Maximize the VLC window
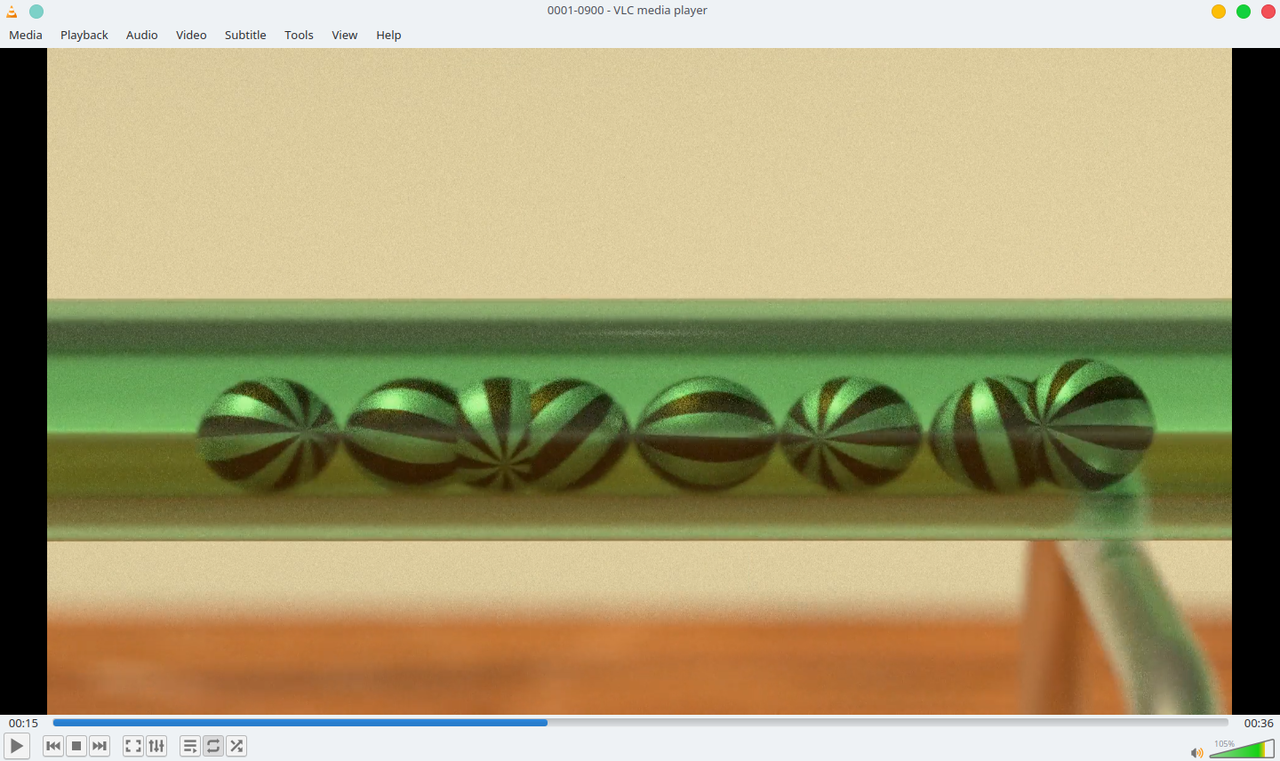This screenshot has height=761, width=1280. point(1243,11)
